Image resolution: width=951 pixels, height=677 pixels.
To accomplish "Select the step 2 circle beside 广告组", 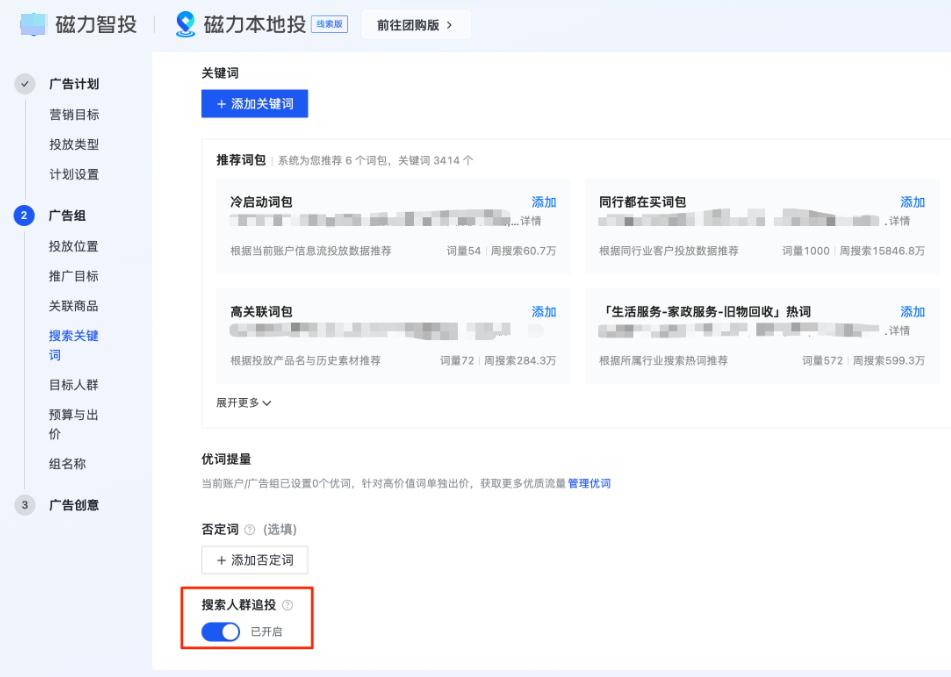I will [24, 216].
